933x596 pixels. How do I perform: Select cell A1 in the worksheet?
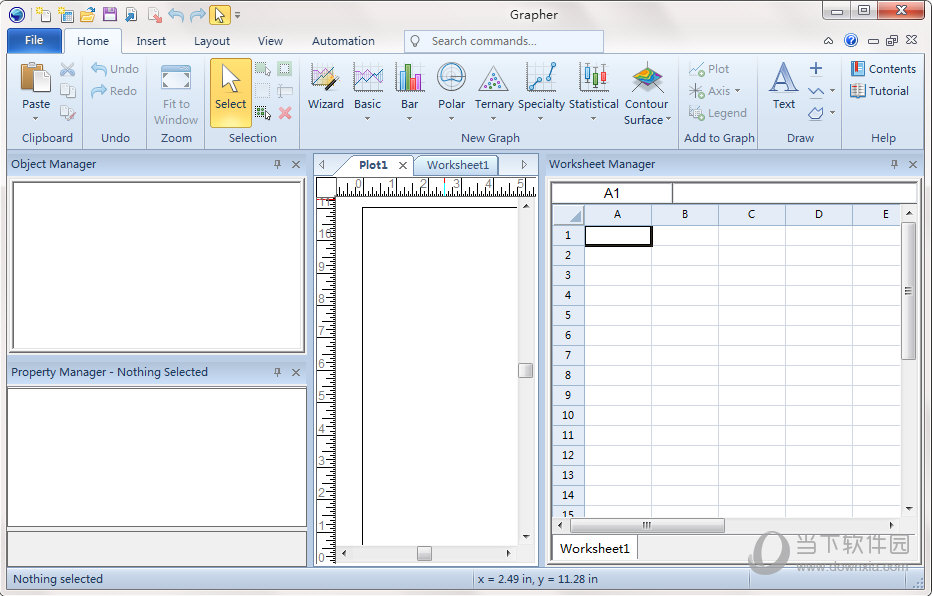pyautogui.click(x=618, y=236)
